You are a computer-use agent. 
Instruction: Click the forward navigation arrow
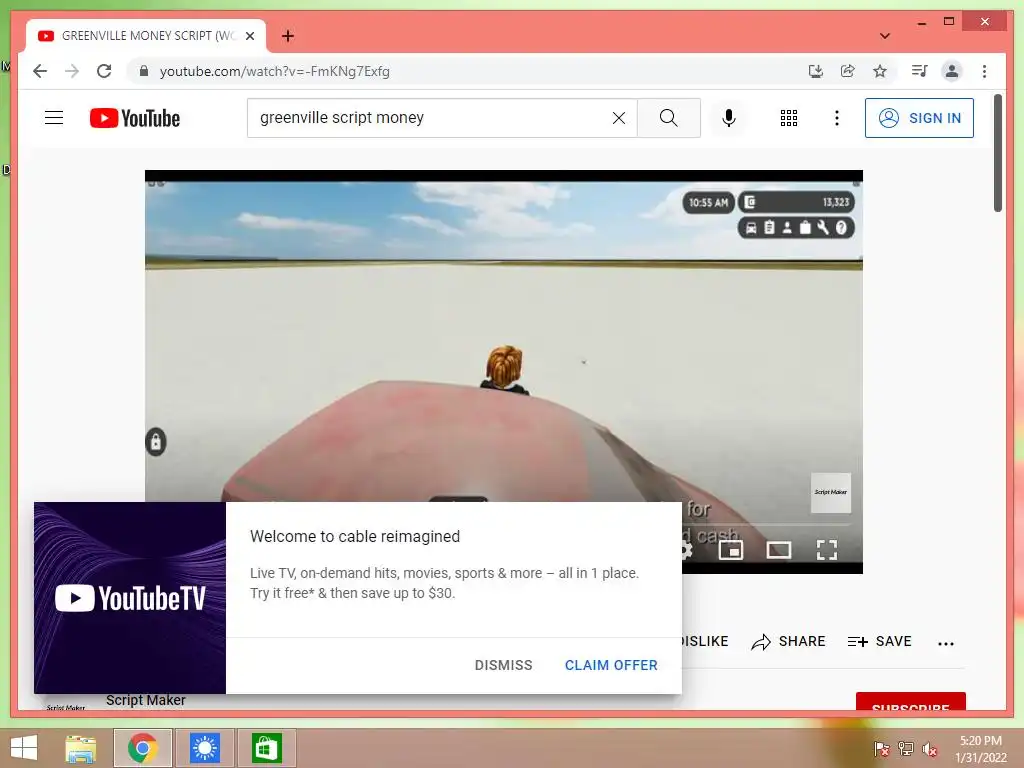(72, 71)
